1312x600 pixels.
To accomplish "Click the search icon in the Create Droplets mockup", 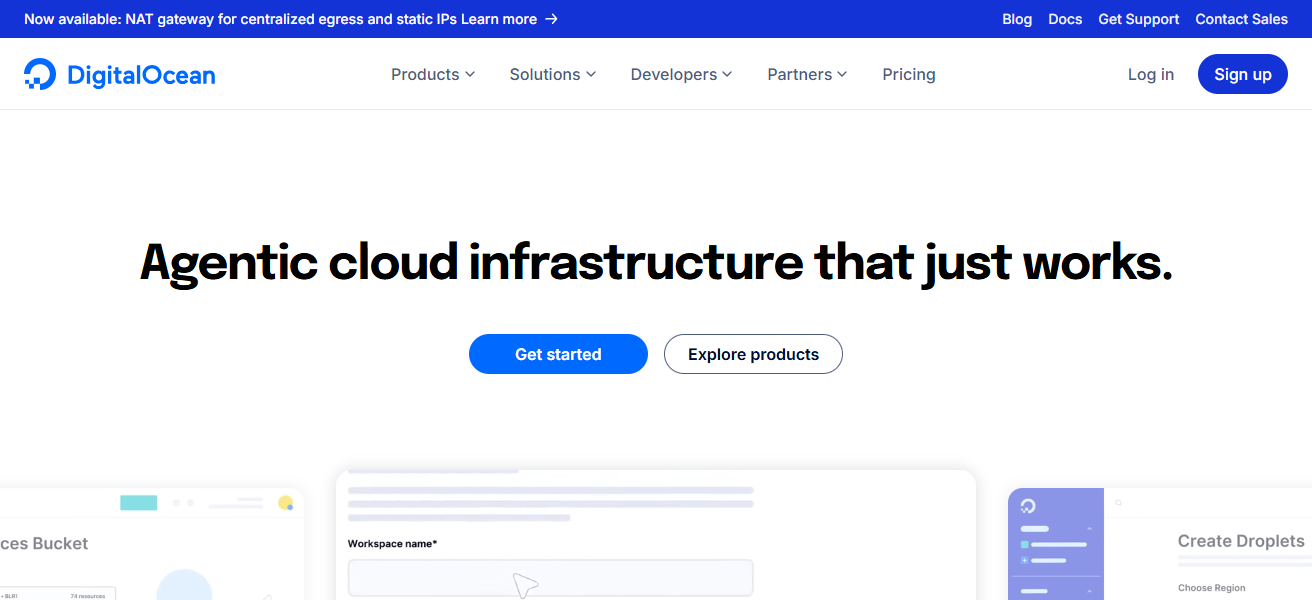I will [1119, 503].
